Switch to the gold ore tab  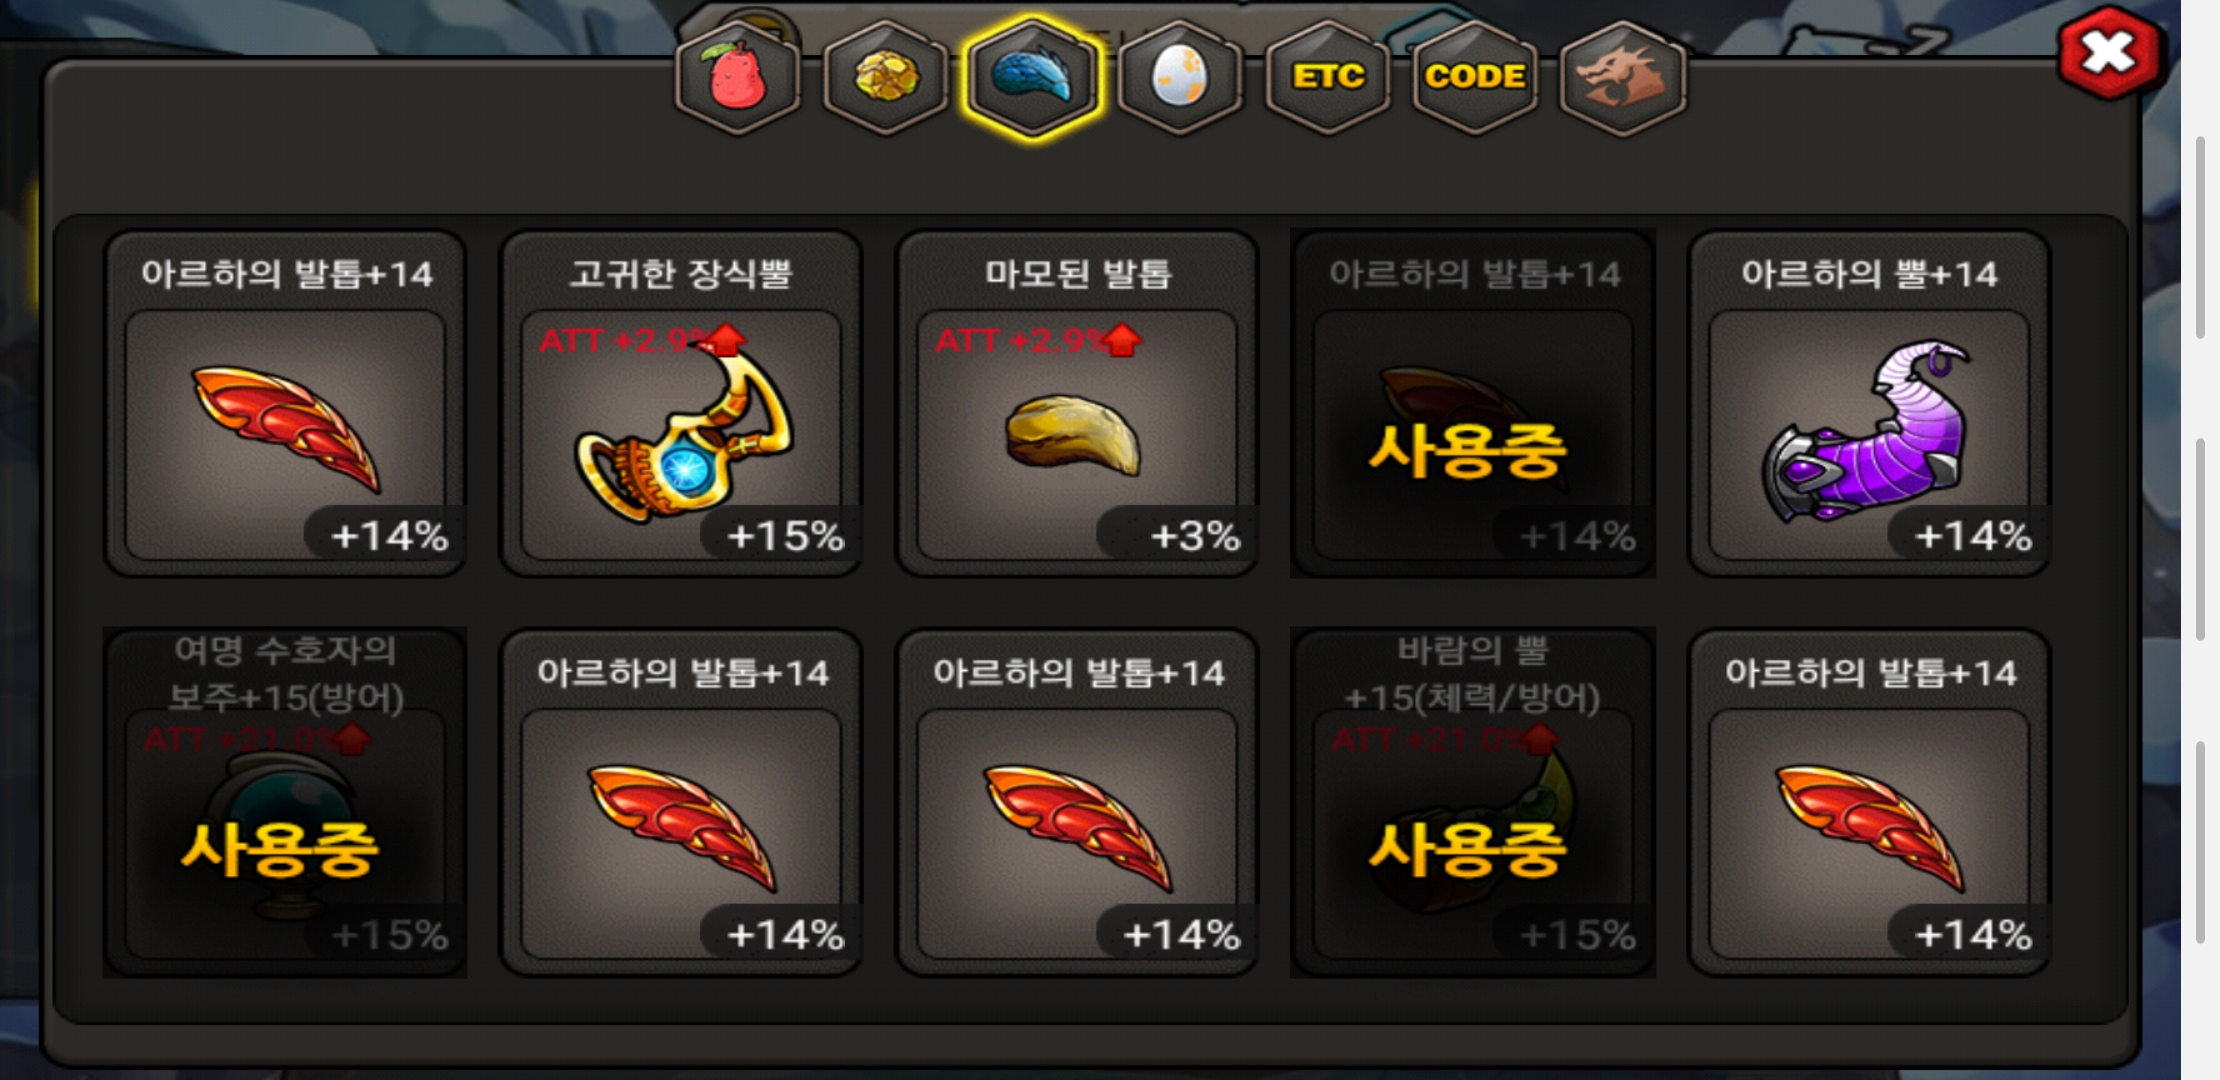(x=886, y=77)
